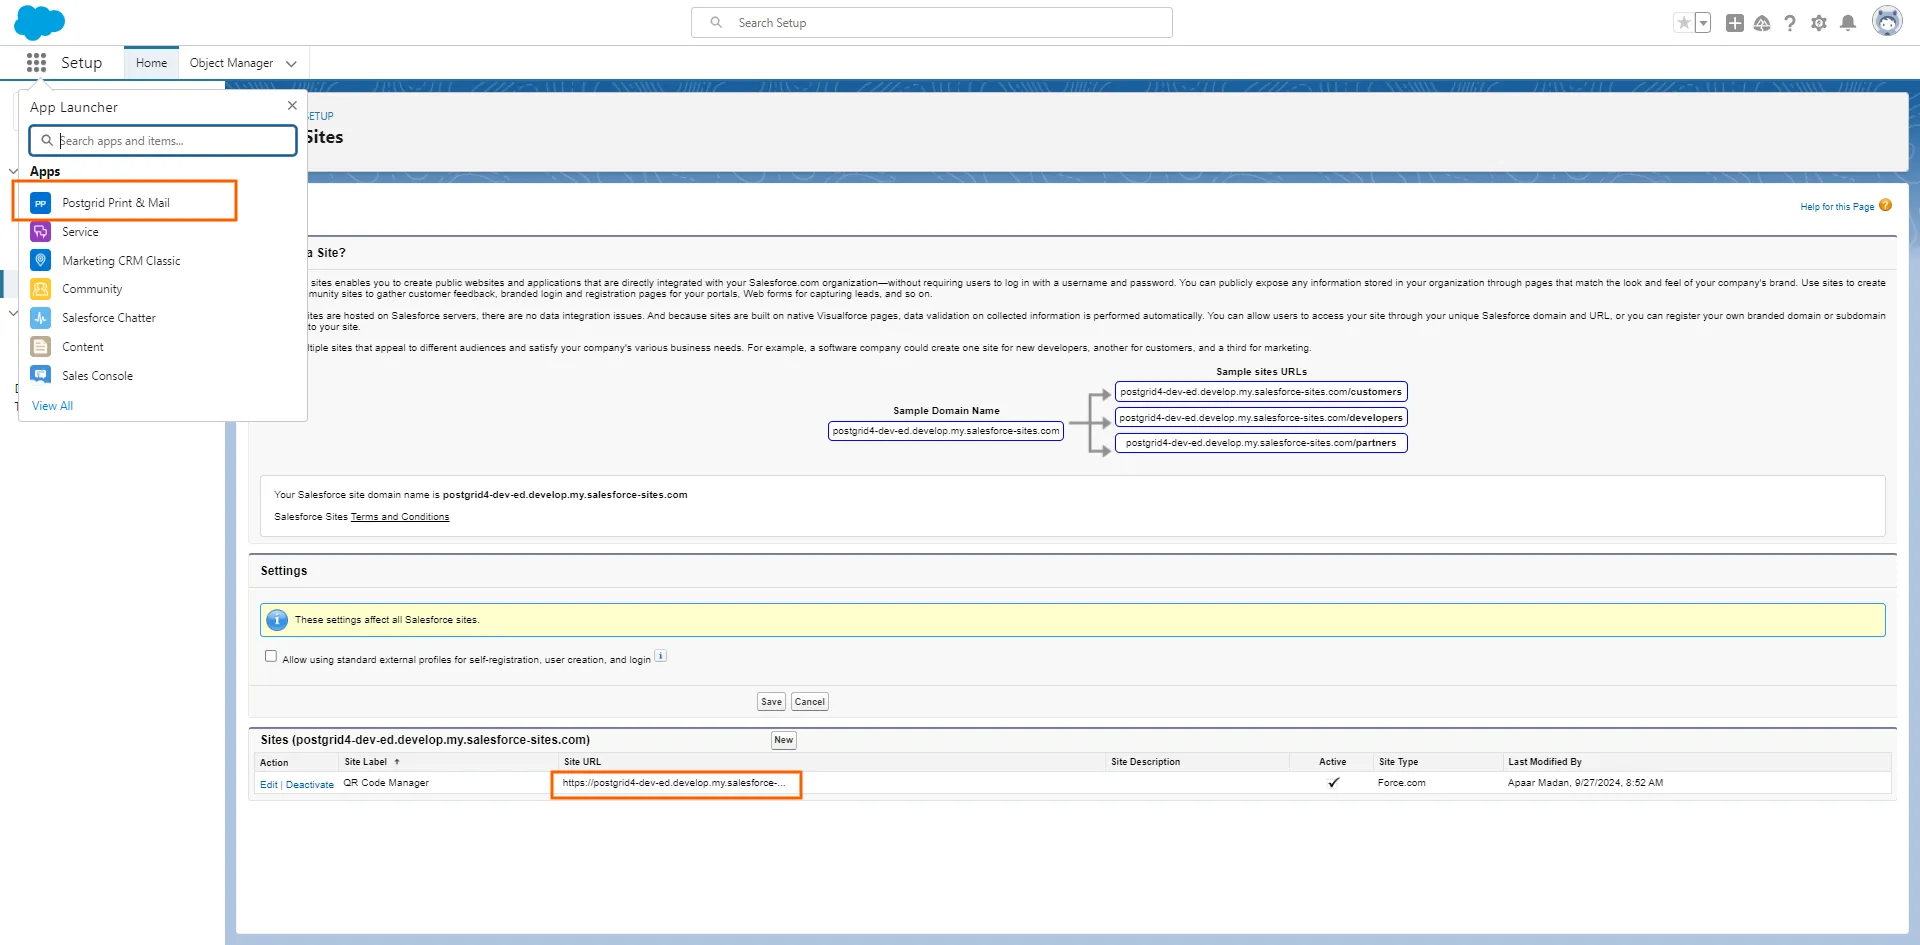Sort by Site Label column arrow
Screen dimensions: 1920x945
pyautogui.click(x=397, y=762)
